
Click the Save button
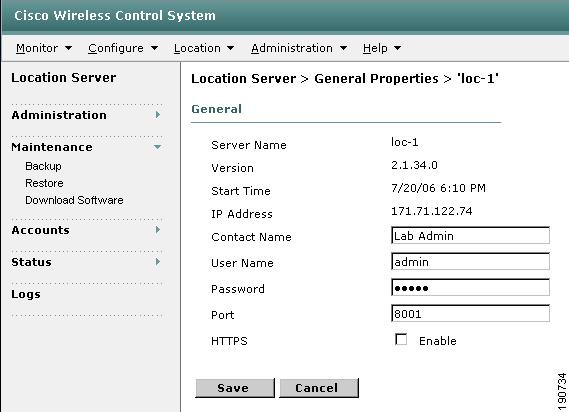[235, 388]
